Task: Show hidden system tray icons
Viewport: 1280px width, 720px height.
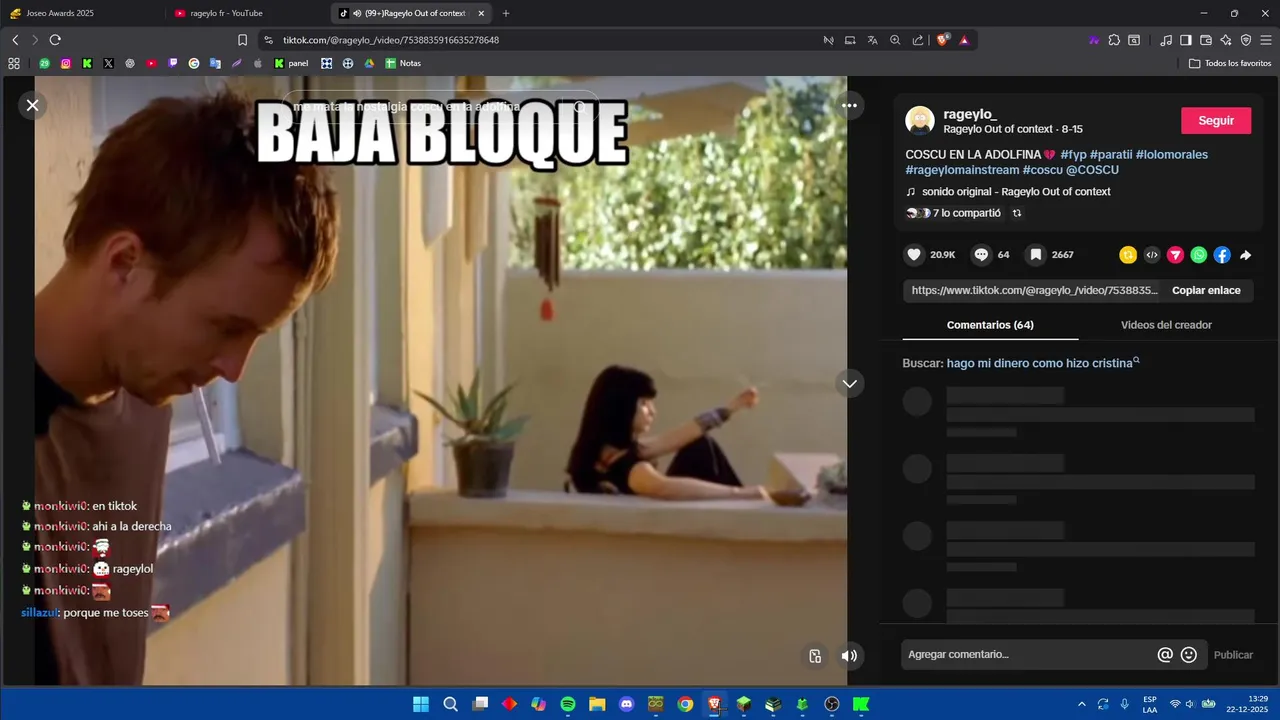Action: pyautogui.click(x=1081, y=704)
